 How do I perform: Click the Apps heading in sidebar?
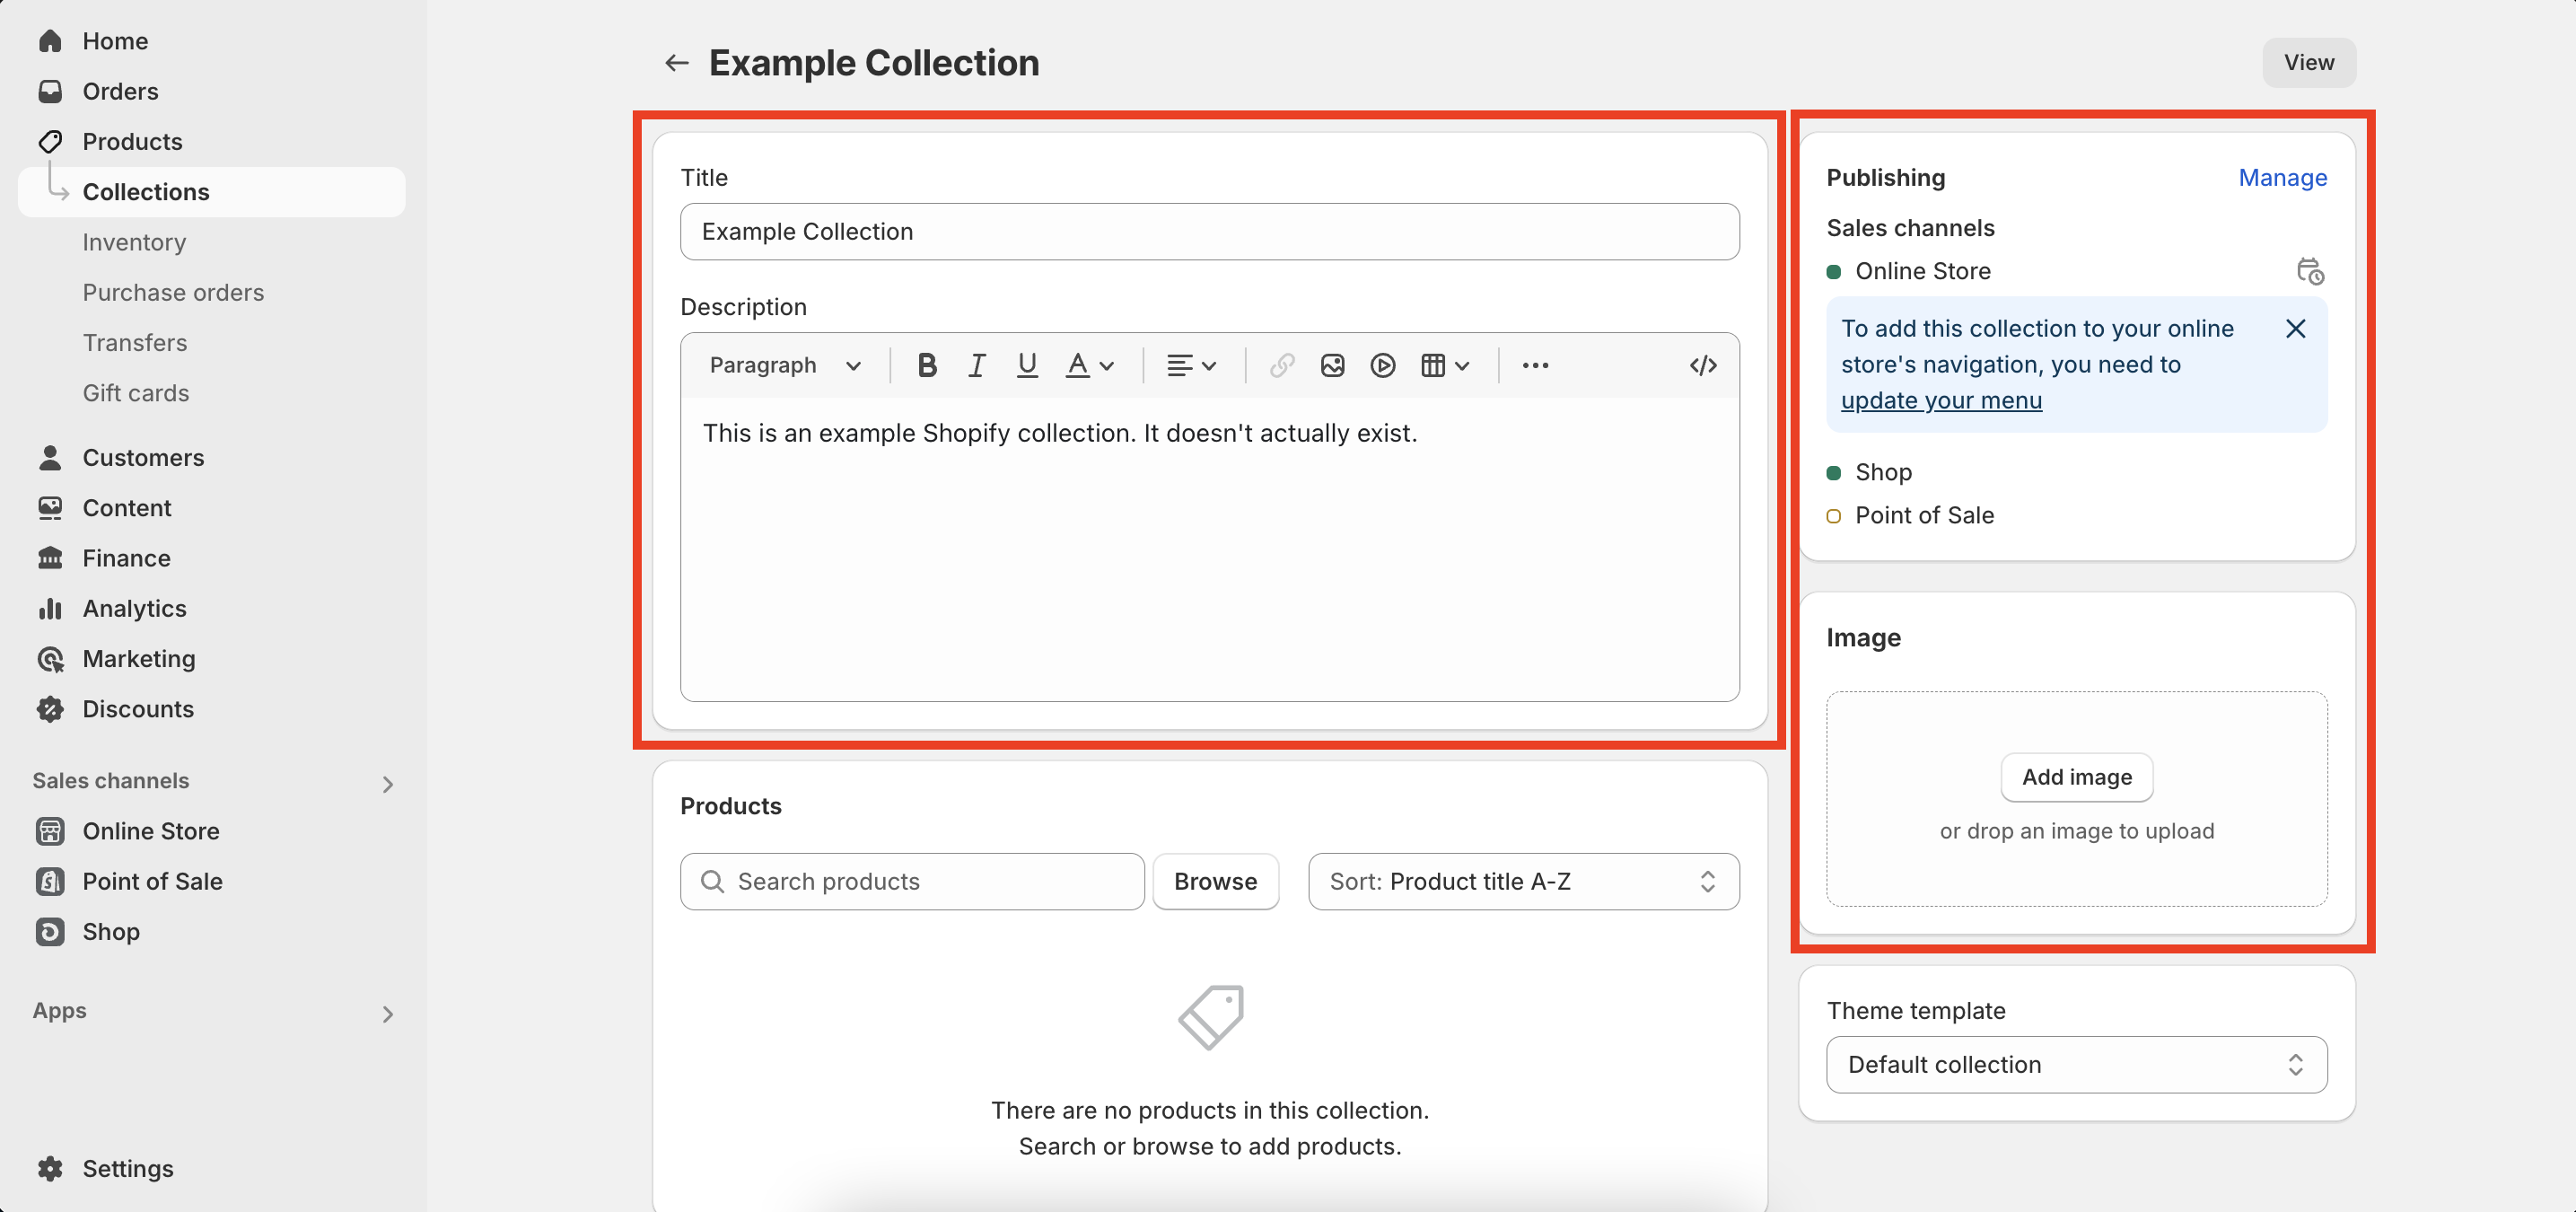(59, 1010)
